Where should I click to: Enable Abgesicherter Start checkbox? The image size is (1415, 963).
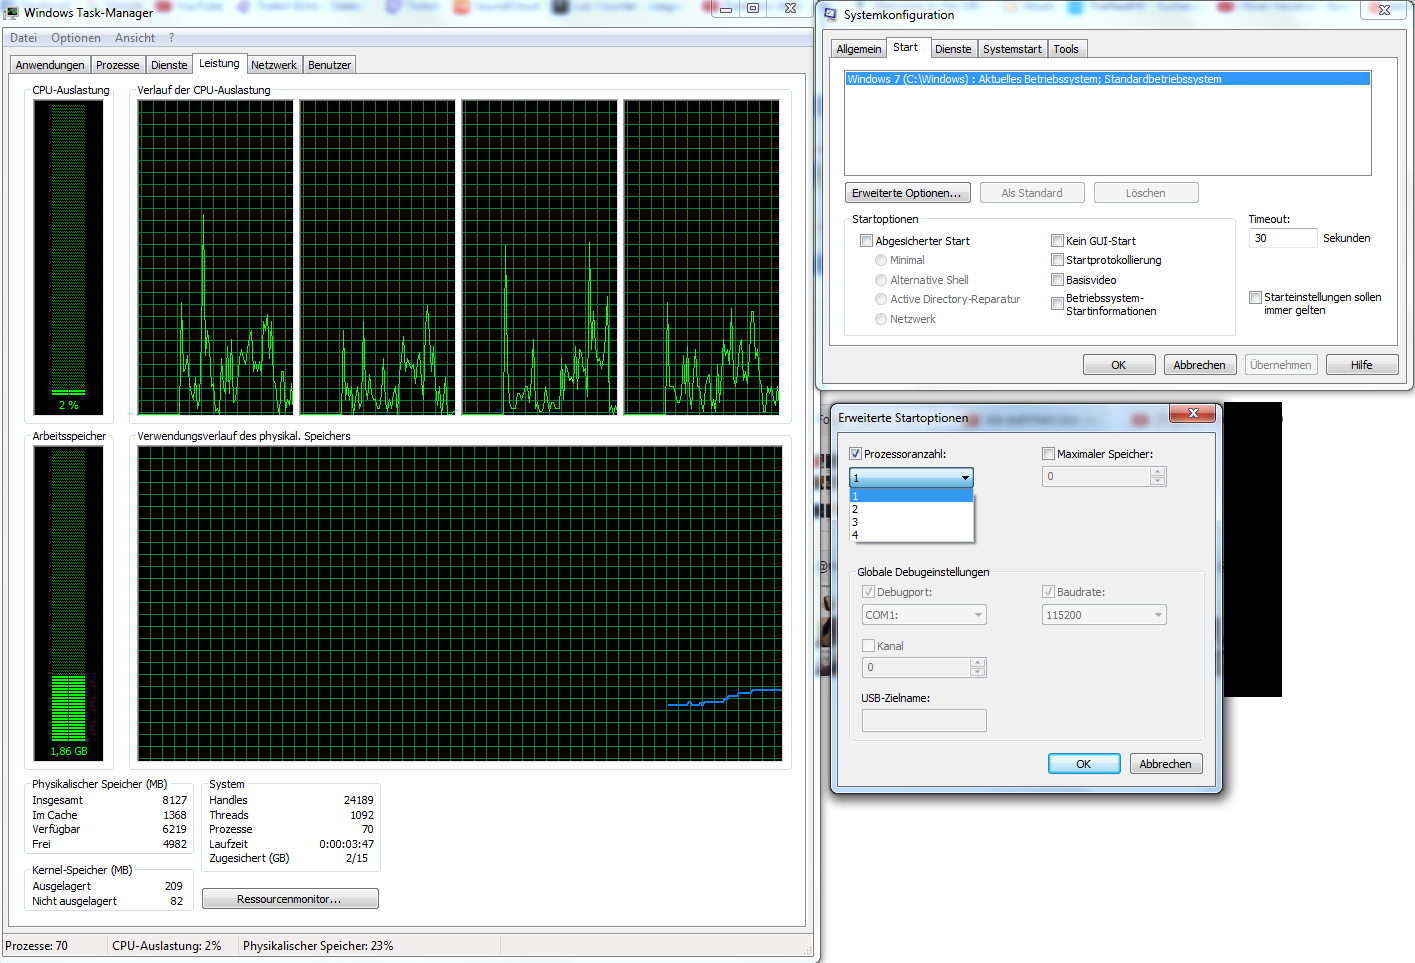pyautogui.click(x=867, y=241)
